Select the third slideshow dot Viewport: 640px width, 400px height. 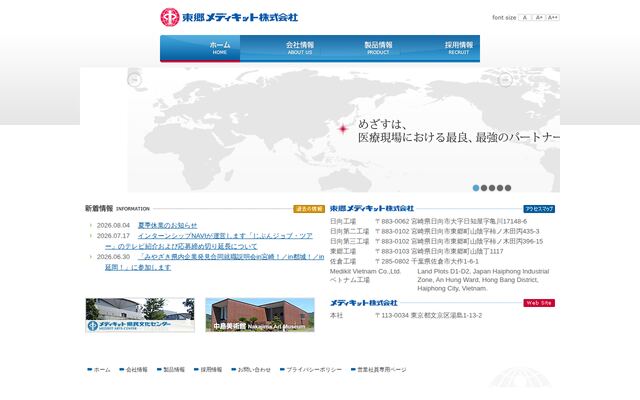(x=492, y=188)
